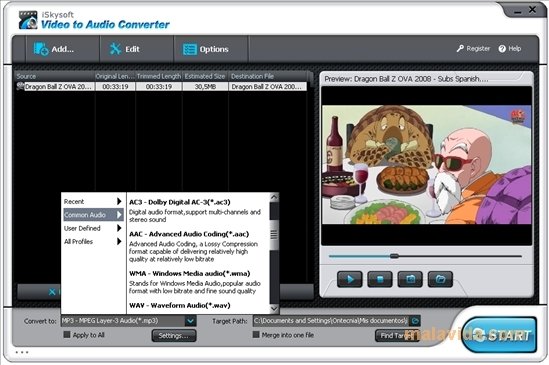This screenshot has width=549, height=365.
Task: Start the conversion
Action: (x=499, y=335)
